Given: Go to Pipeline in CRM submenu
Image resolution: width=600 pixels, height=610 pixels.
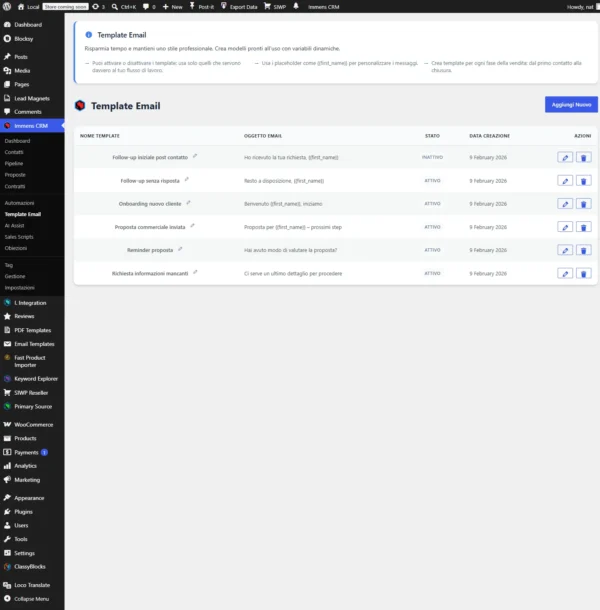Looking at the screenshot, I should (x=14, y=163).
